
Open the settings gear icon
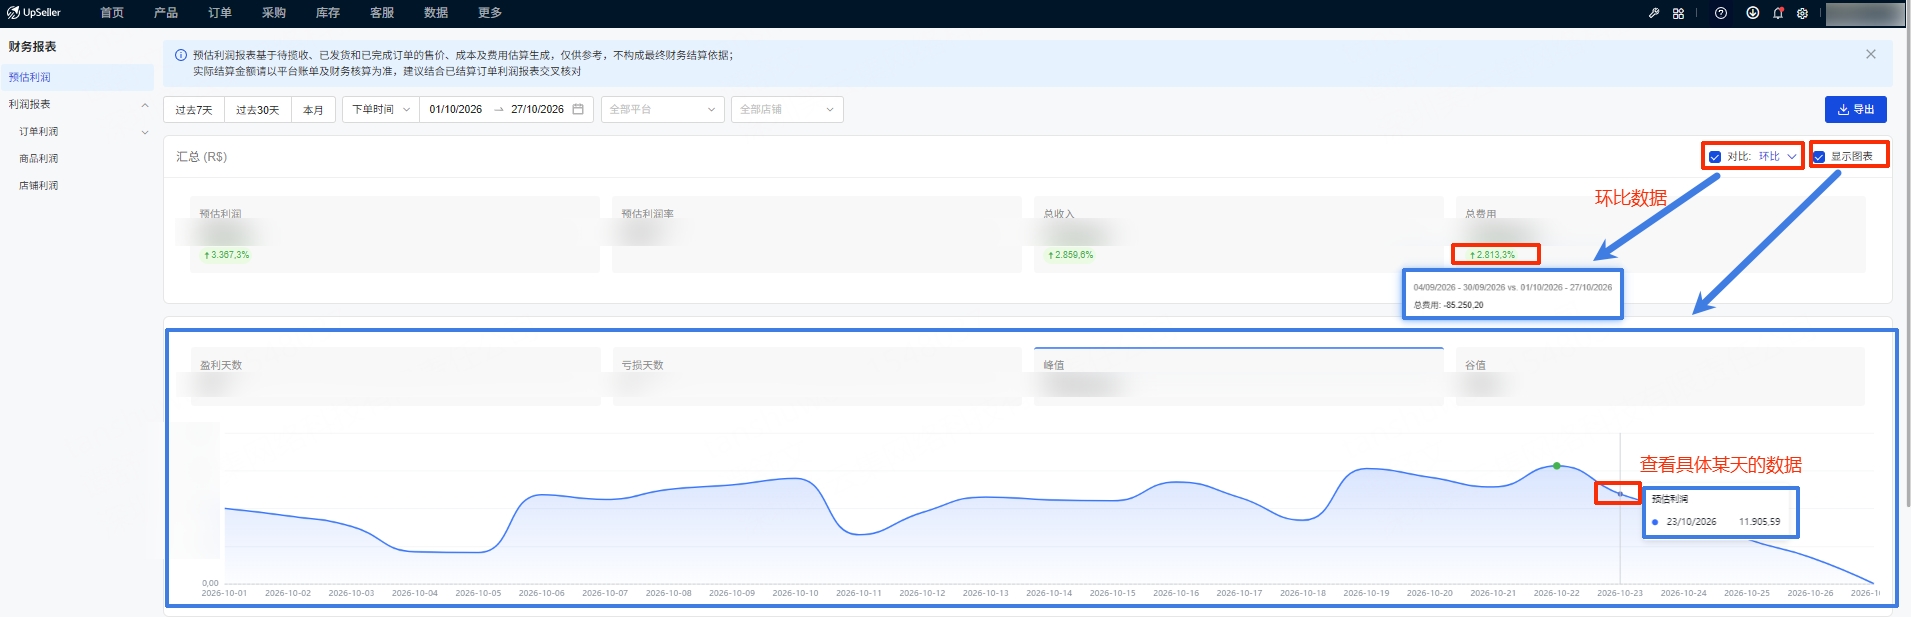(1802, 13)
